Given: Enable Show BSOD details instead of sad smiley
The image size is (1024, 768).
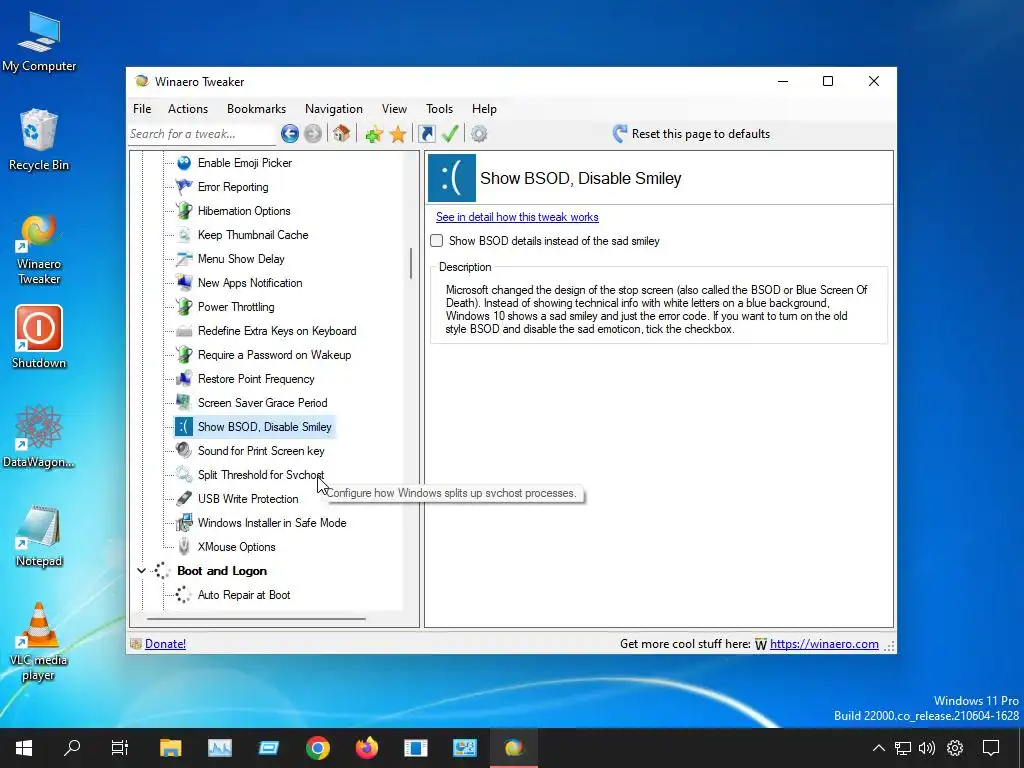Looking at the screenshot, I should [x=436, y=241].
